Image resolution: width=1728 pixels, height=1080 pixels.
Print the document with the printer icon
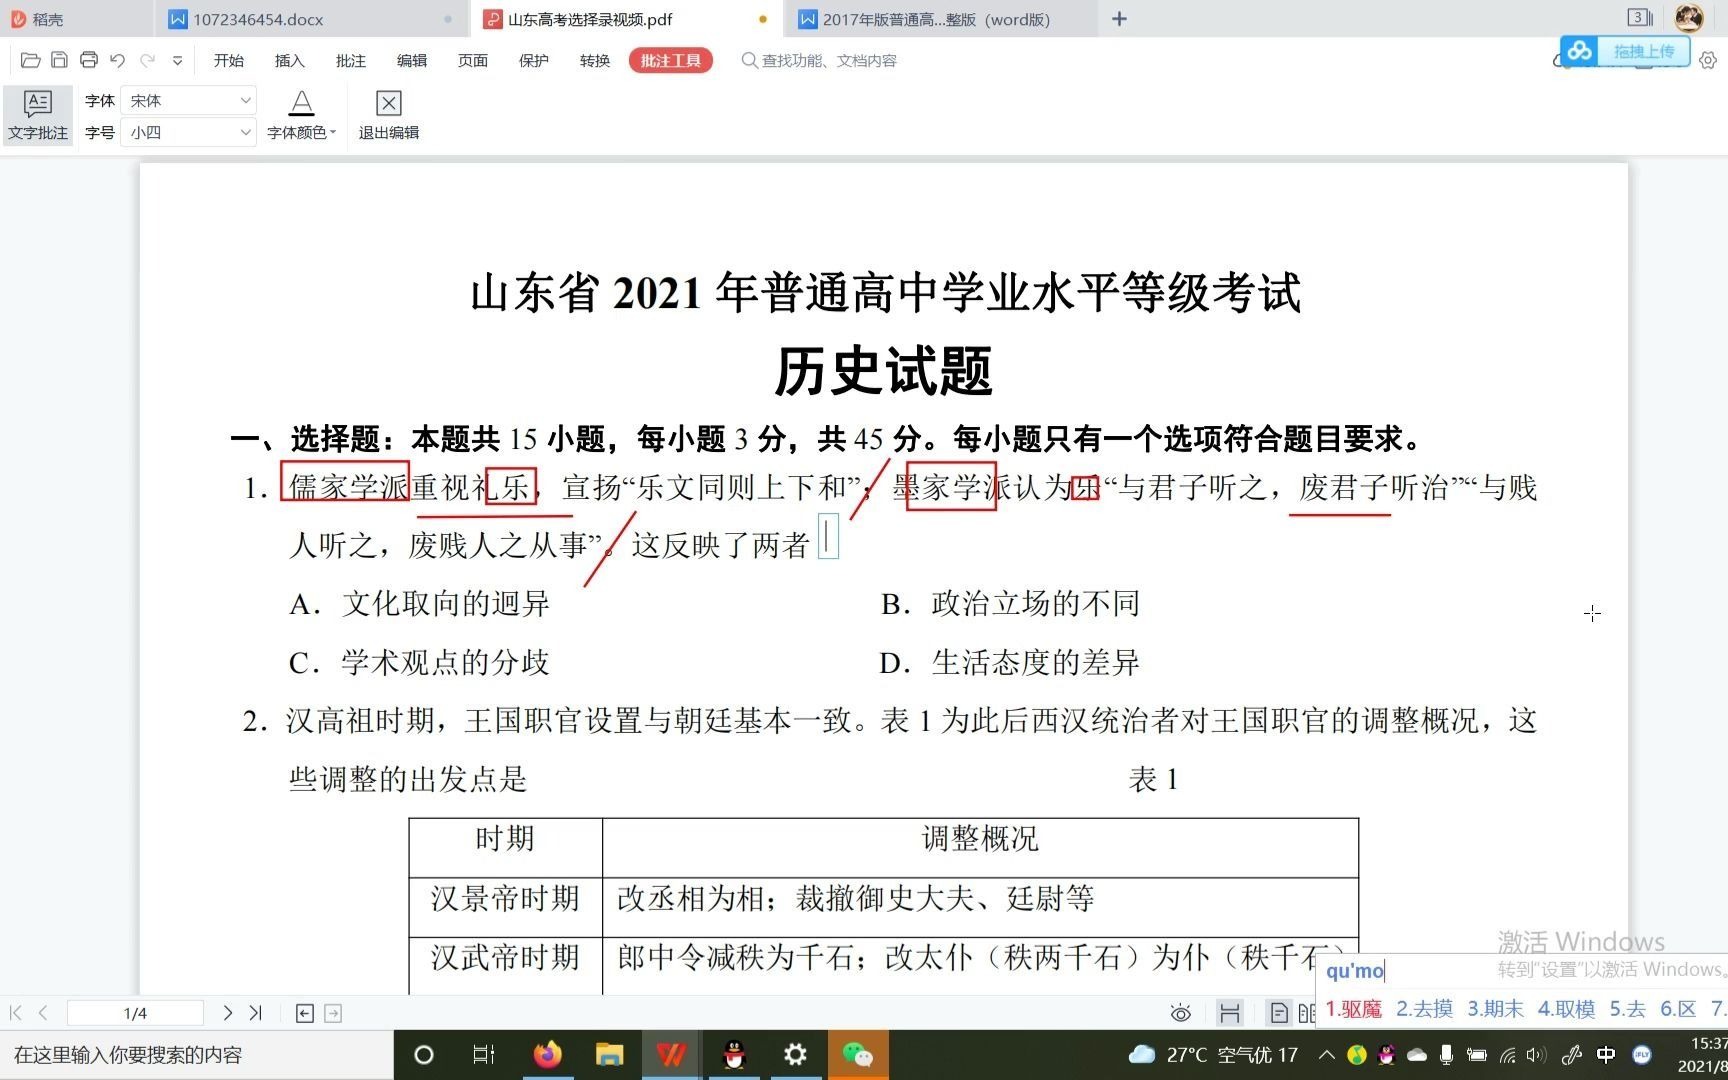pos(88,60)
